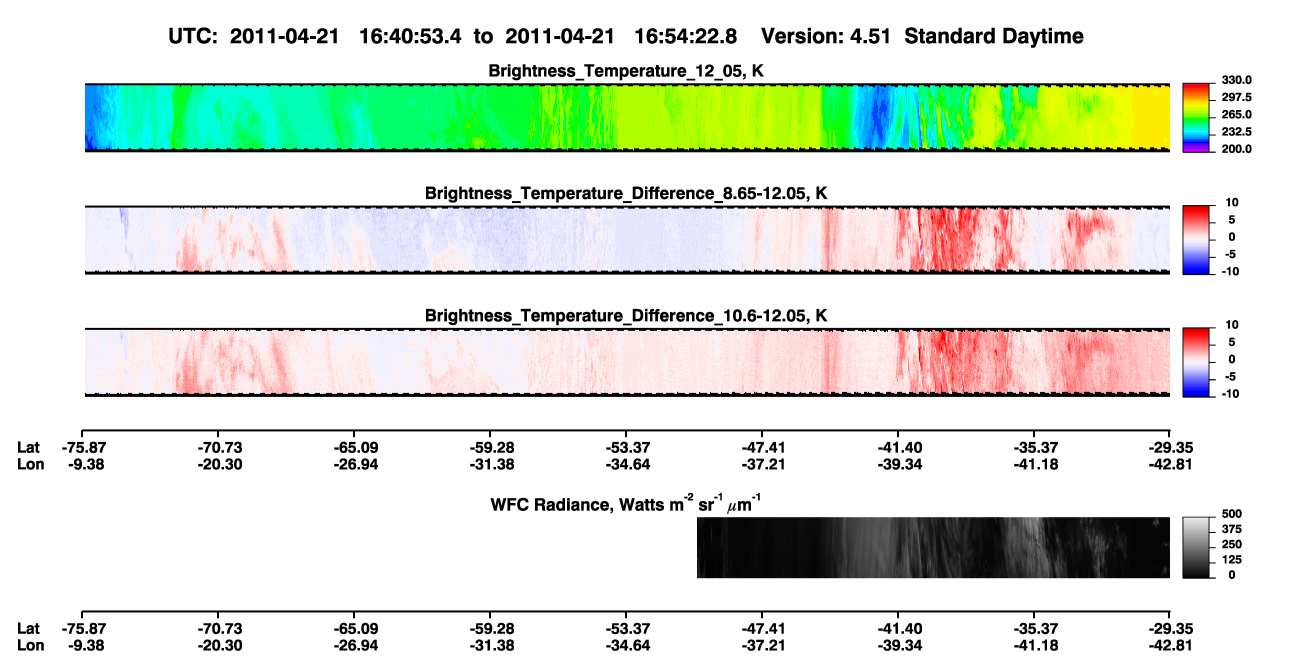Select the 10.6-12.05 difference image strip
1300x667 pixels.
tap(627, 362)
